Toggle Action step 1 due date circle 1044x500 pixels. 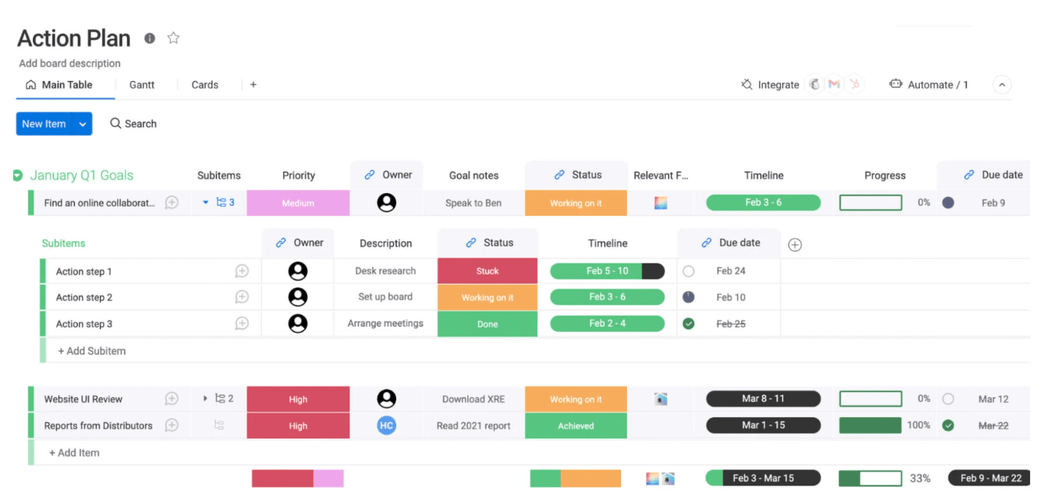(x=688, y=271)
